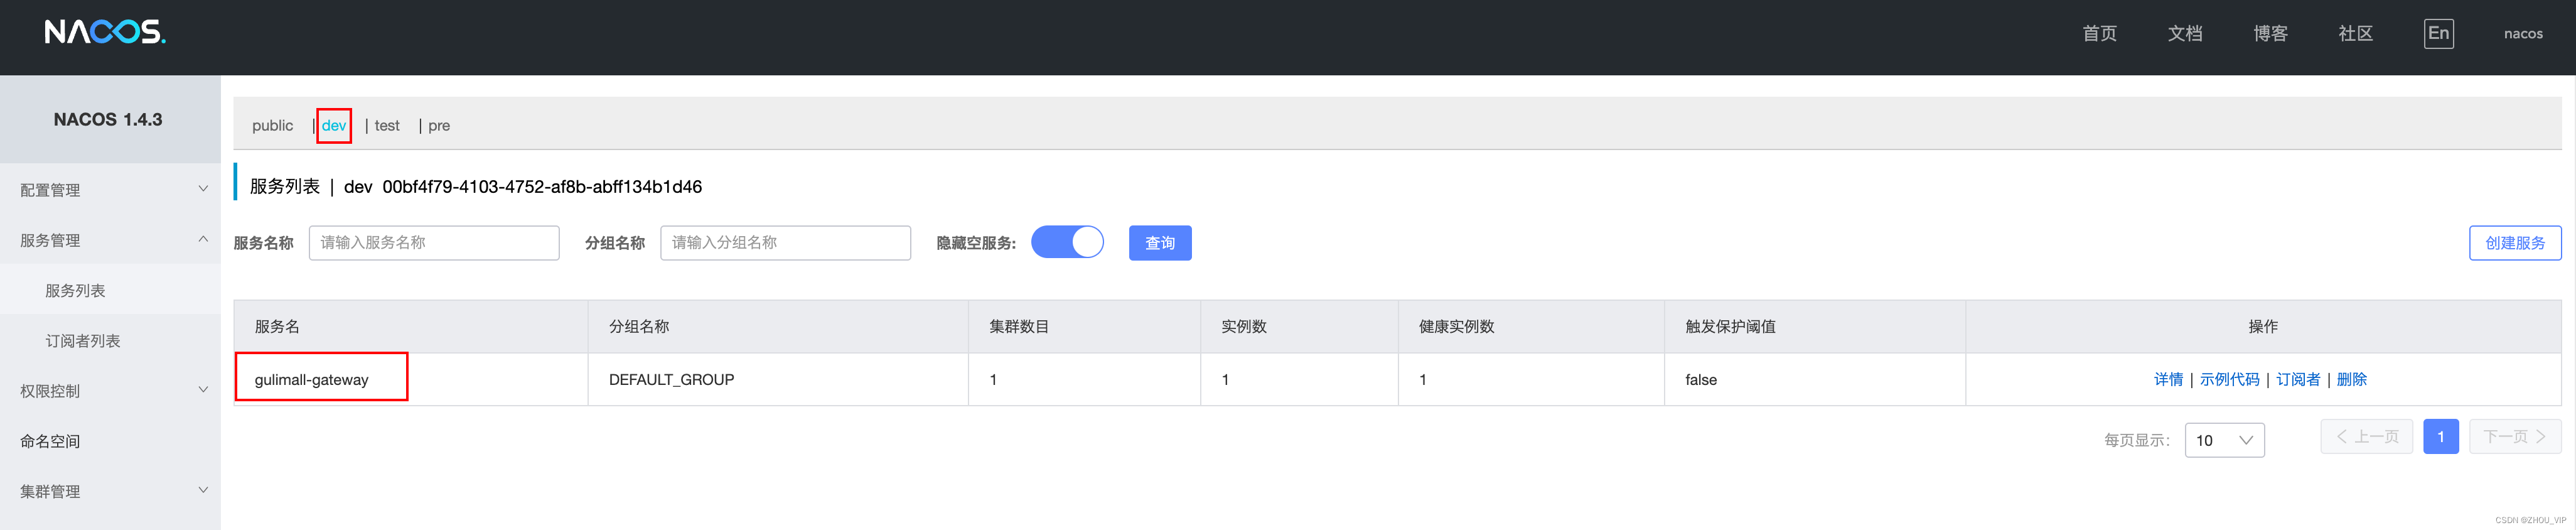Toggle the hide empty services switch

1067,242
